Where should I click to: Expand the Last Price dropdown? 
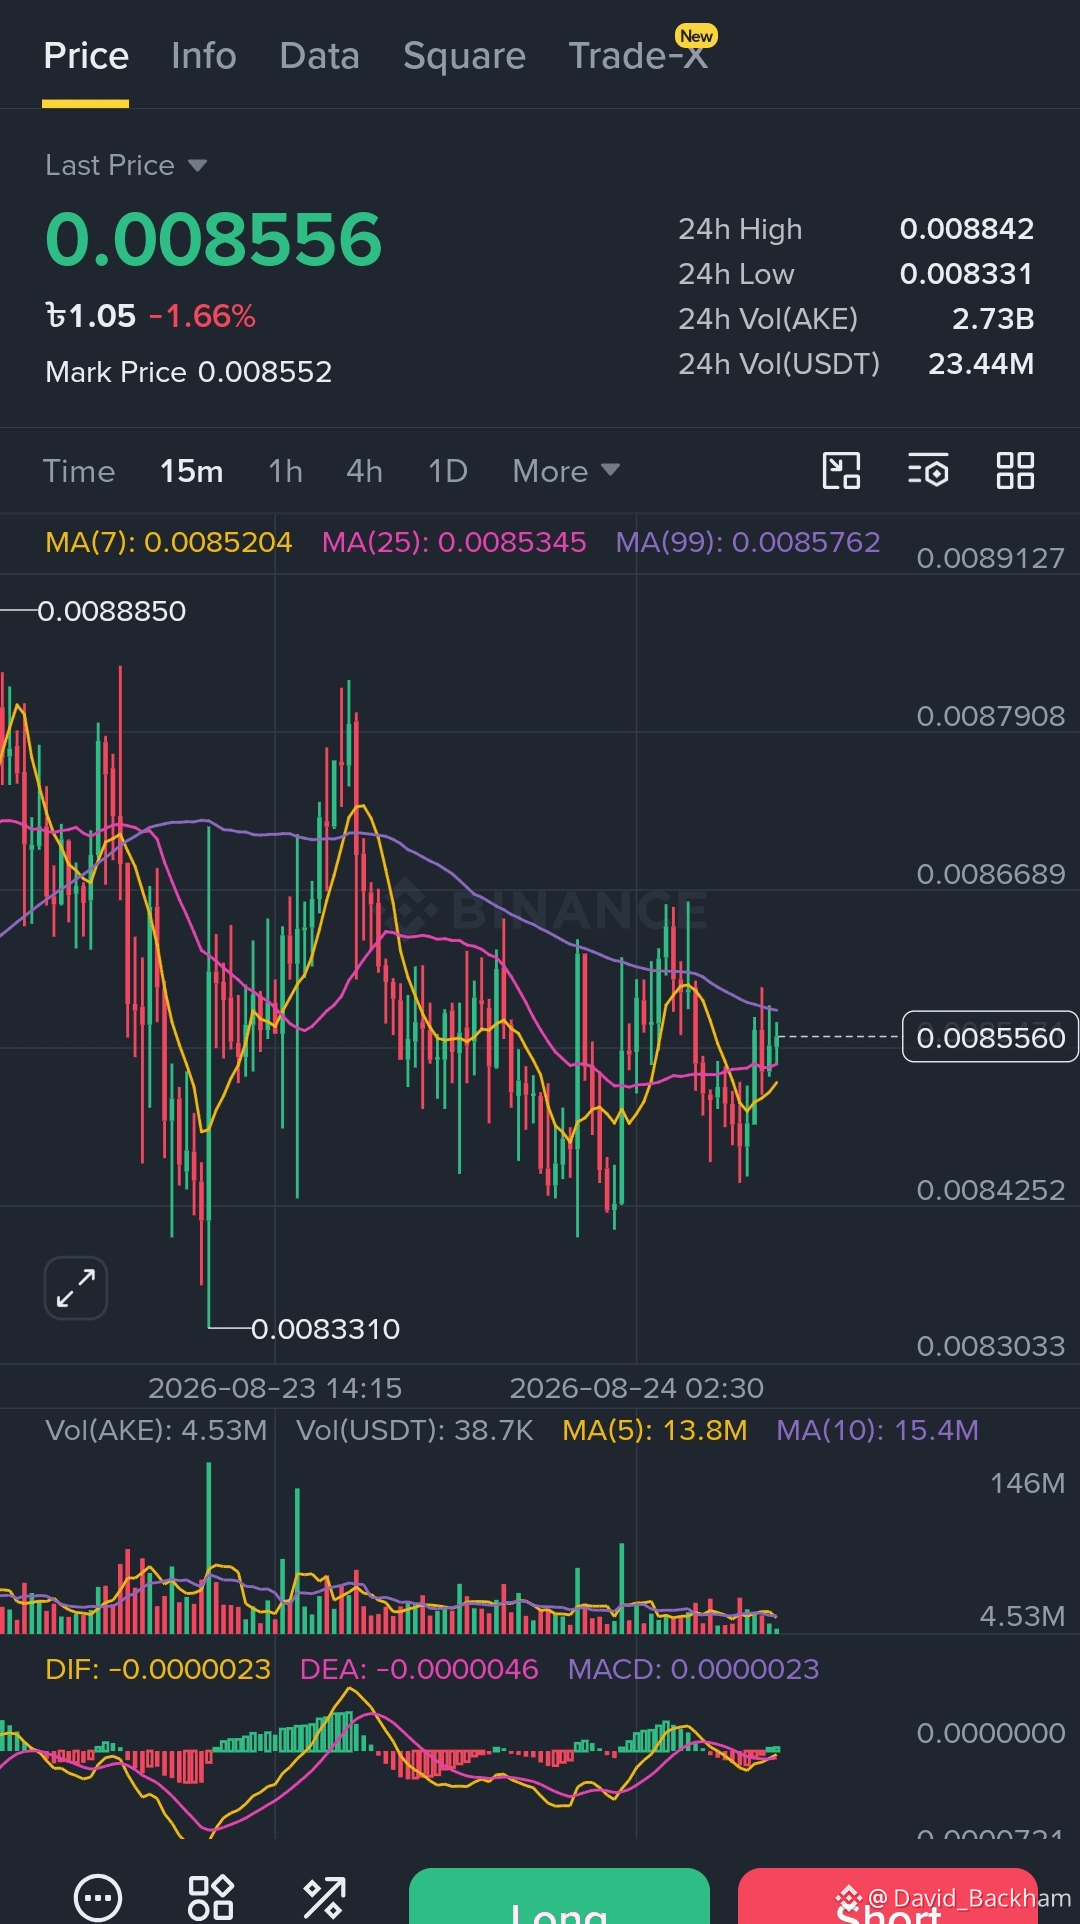tap(126, 165)
